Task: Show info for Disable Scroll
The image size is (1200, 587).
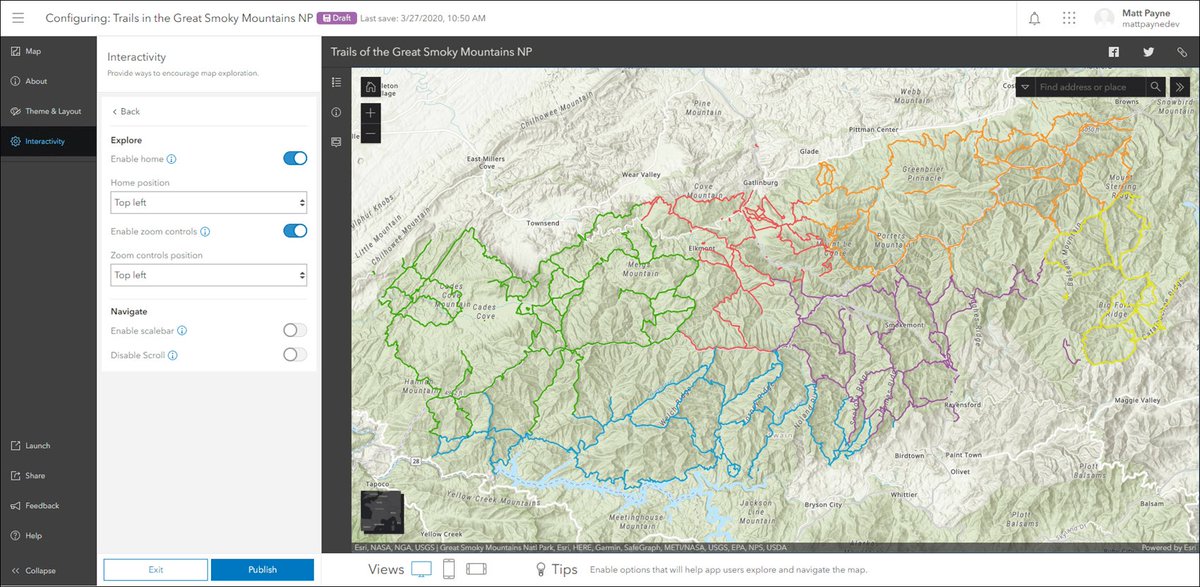Action: [173, 355]
